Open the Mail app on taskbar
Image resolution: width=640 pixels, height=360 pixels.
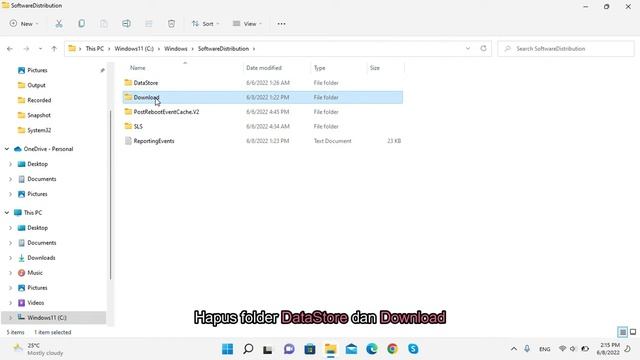pyautogui.click(x=351, y=349)
